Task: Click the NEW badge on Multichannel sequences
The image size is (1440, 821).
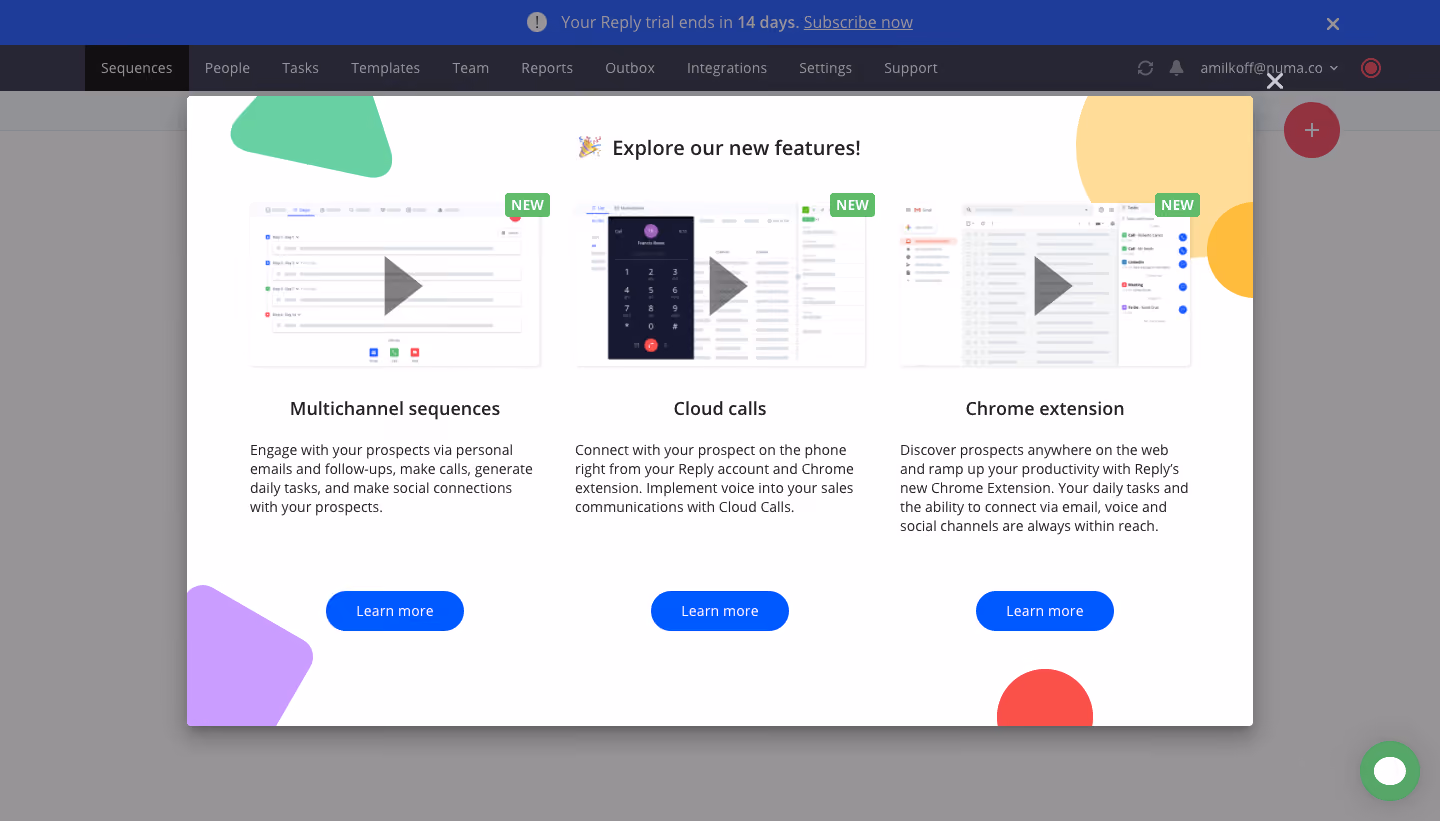Action: point(527,205)
